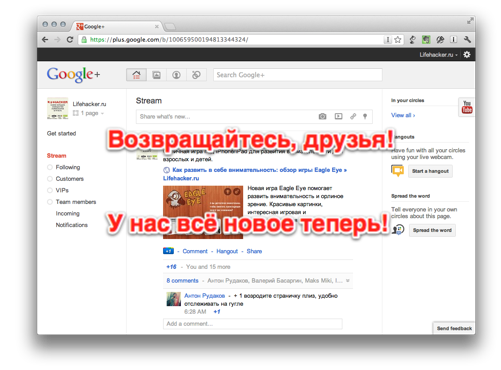Open Антон Рудаков commenter profile
The width and height of the screenshot is (501, 370).
point(205,296)
